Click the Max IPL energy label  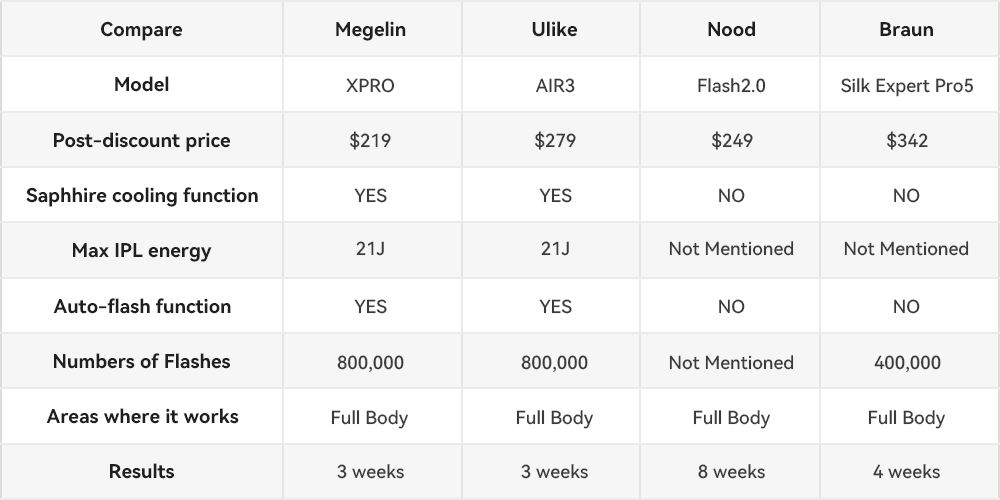point(141,251)
